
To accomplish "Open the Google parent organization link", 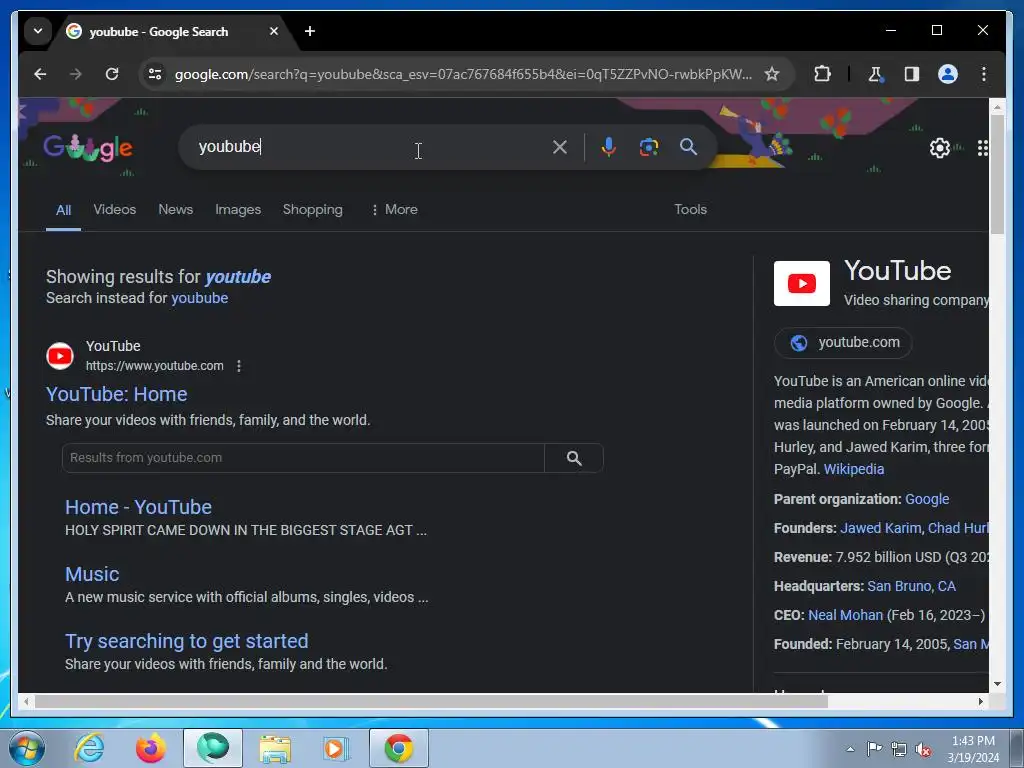I will [927, 500].
